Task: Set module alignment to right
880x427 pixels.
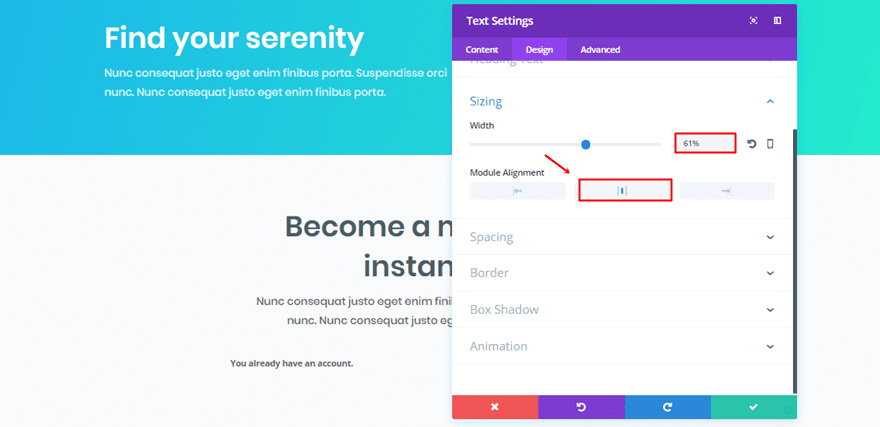Action: click(727, 191)
